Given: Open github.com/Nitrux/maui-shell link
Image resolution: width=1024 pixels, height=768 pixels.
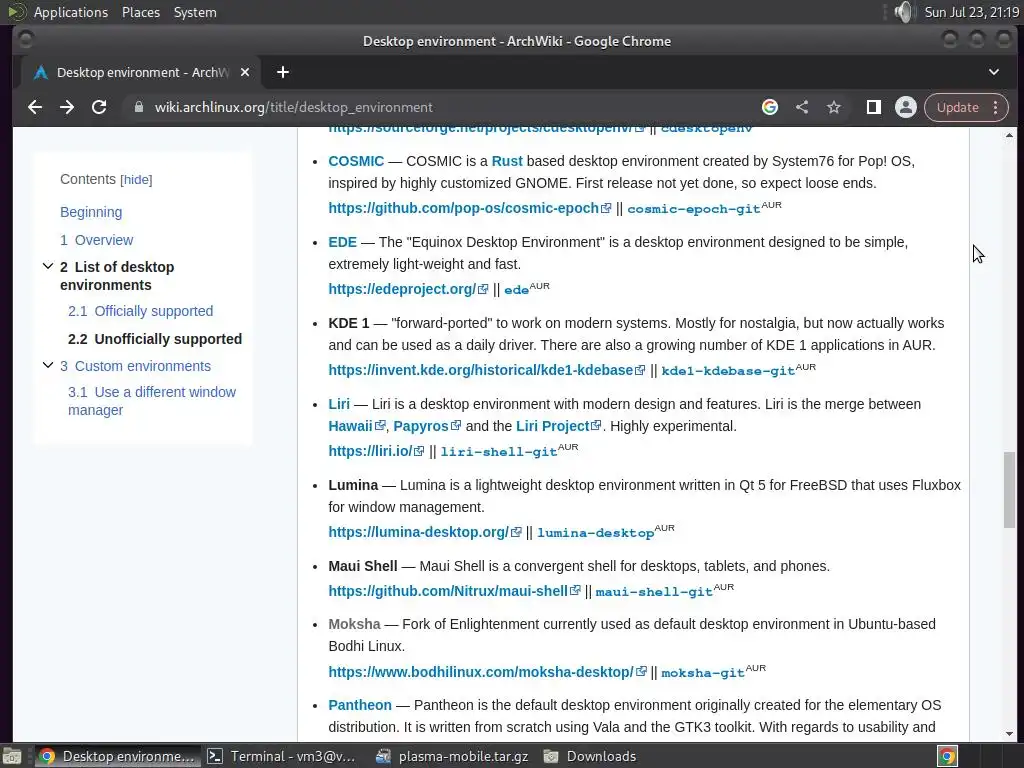Looking at the screenshot, I should (x=454, y=591).
